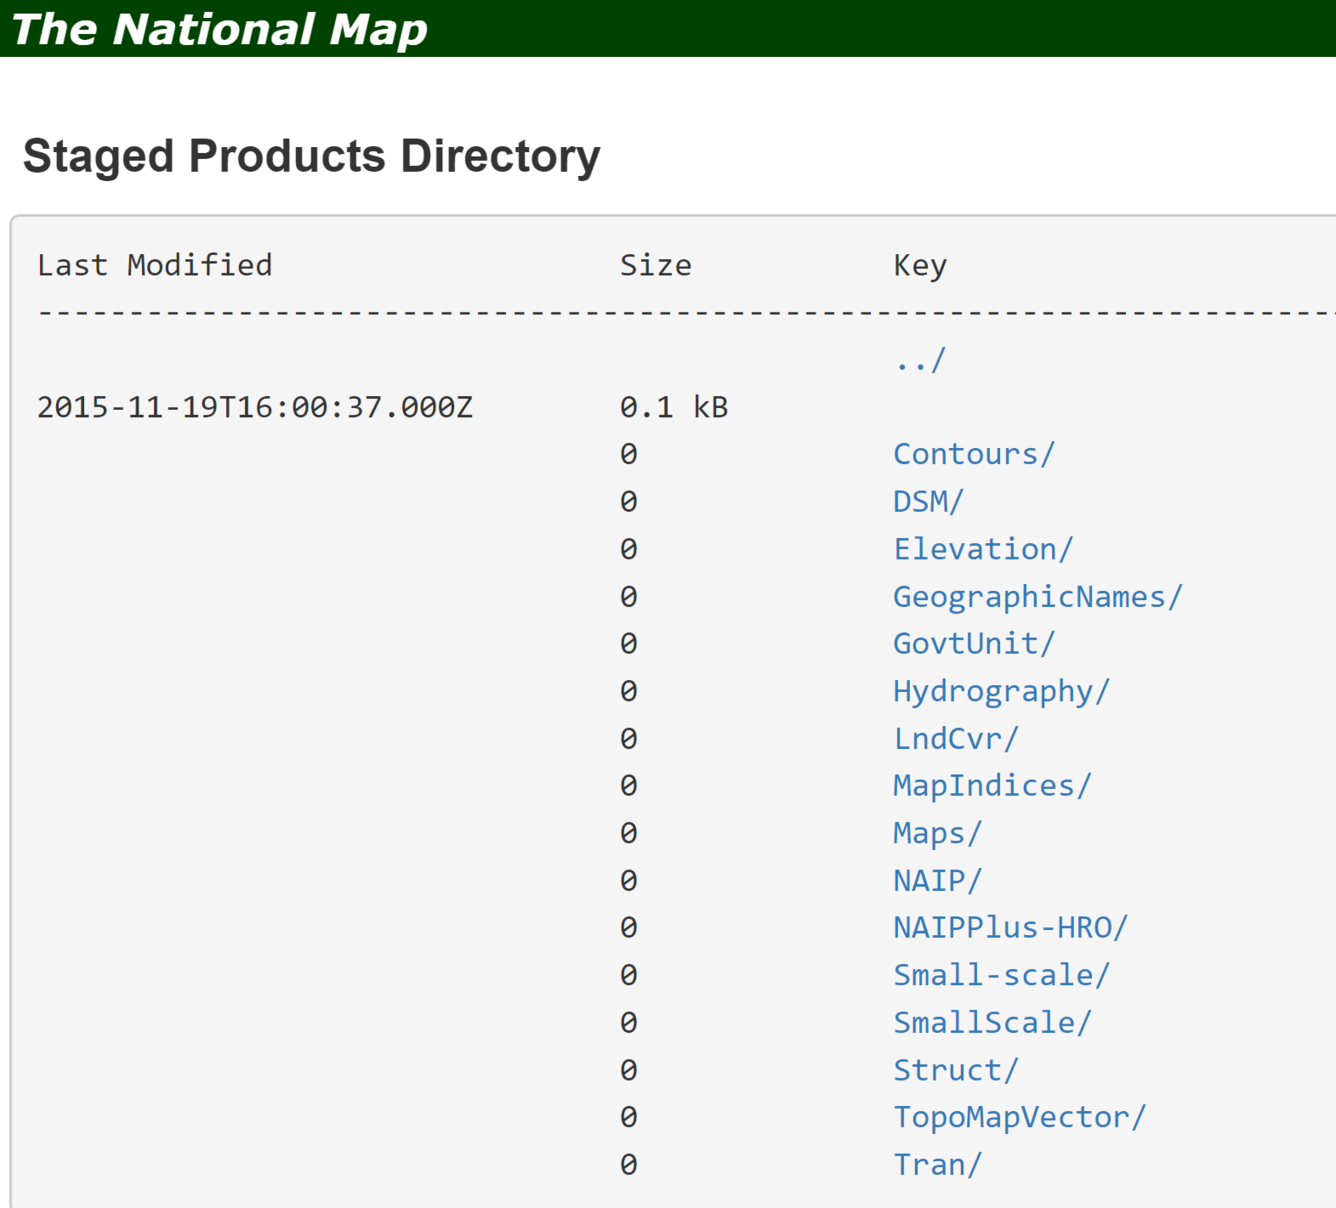This screenshot has width=1336, height=1208.
Task: Open the Elevation/ folder link
Action: [x=983, y=549]
